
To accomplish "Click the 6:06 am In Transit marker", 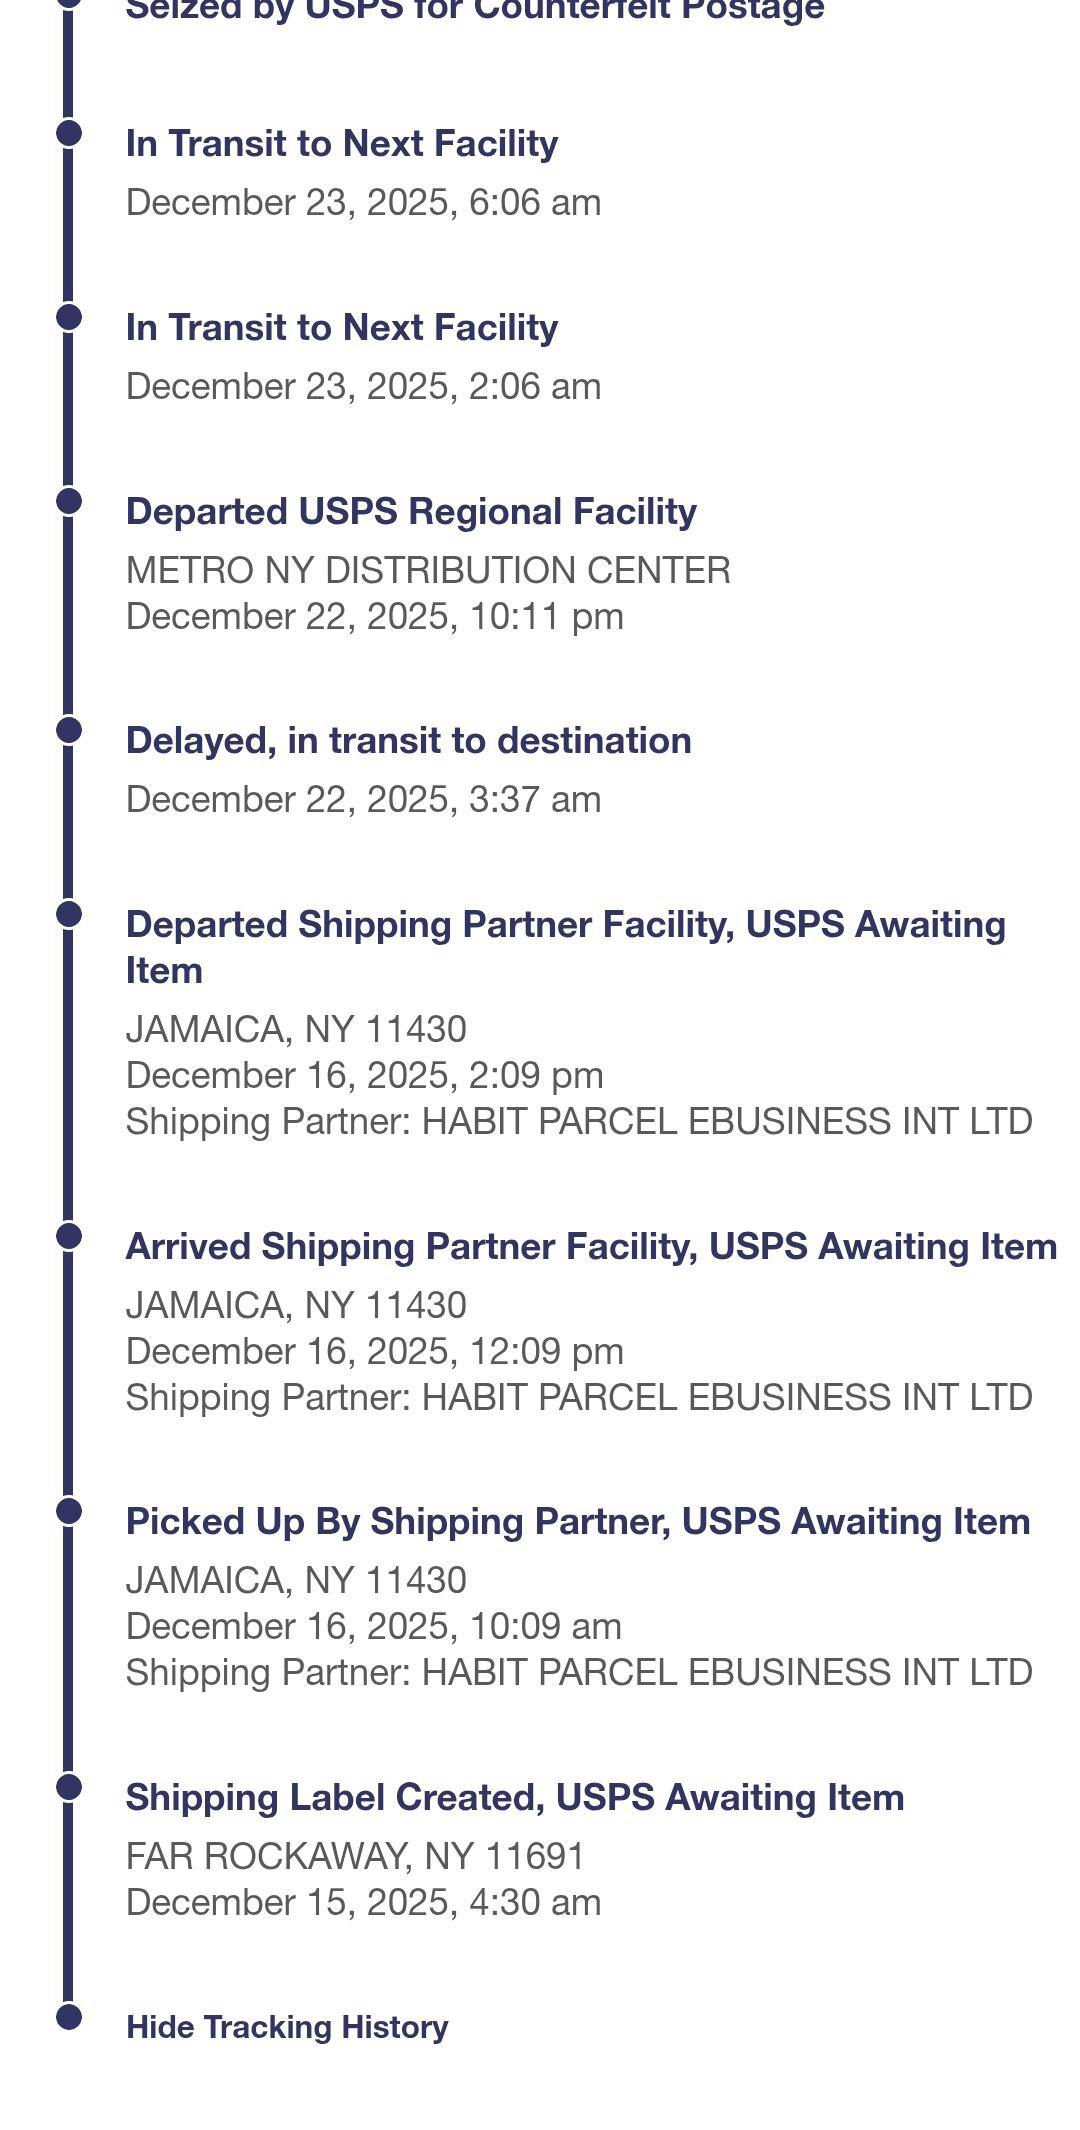I will (68, 133).
